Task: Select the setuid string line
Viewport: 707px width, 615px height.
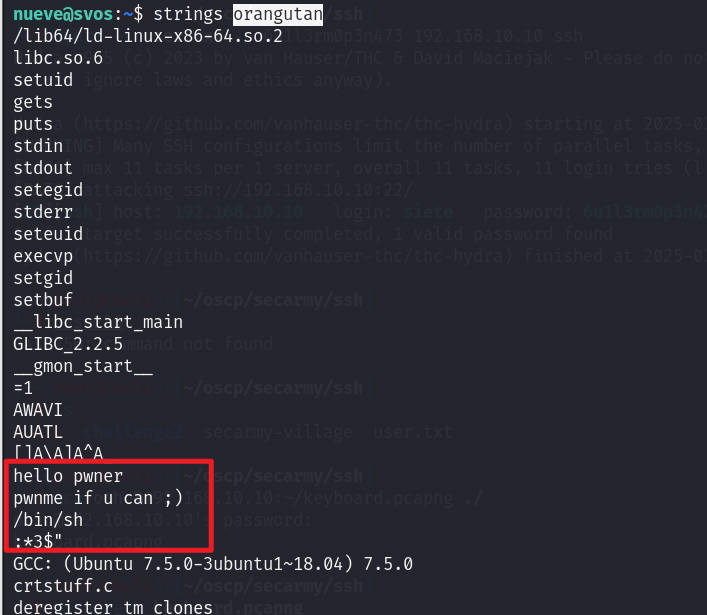Action: coord(43,80)
